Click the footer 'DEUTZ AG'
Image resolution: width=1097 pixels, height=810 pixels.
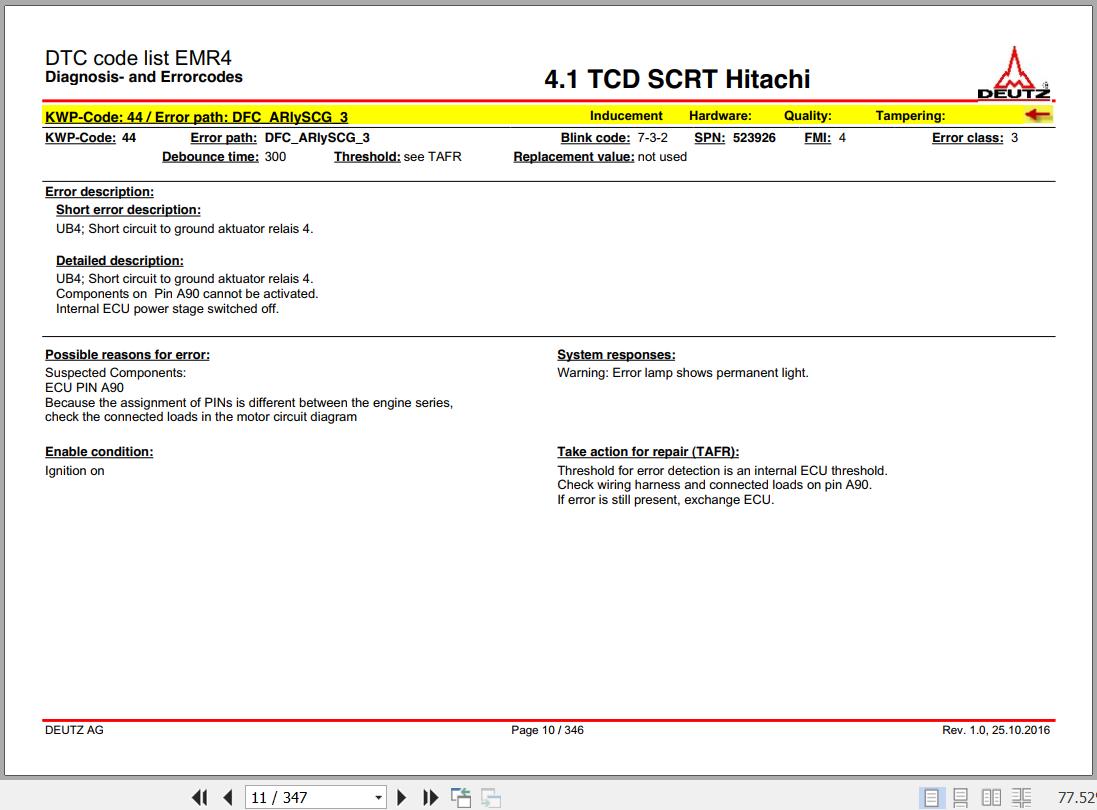[74, 730]
